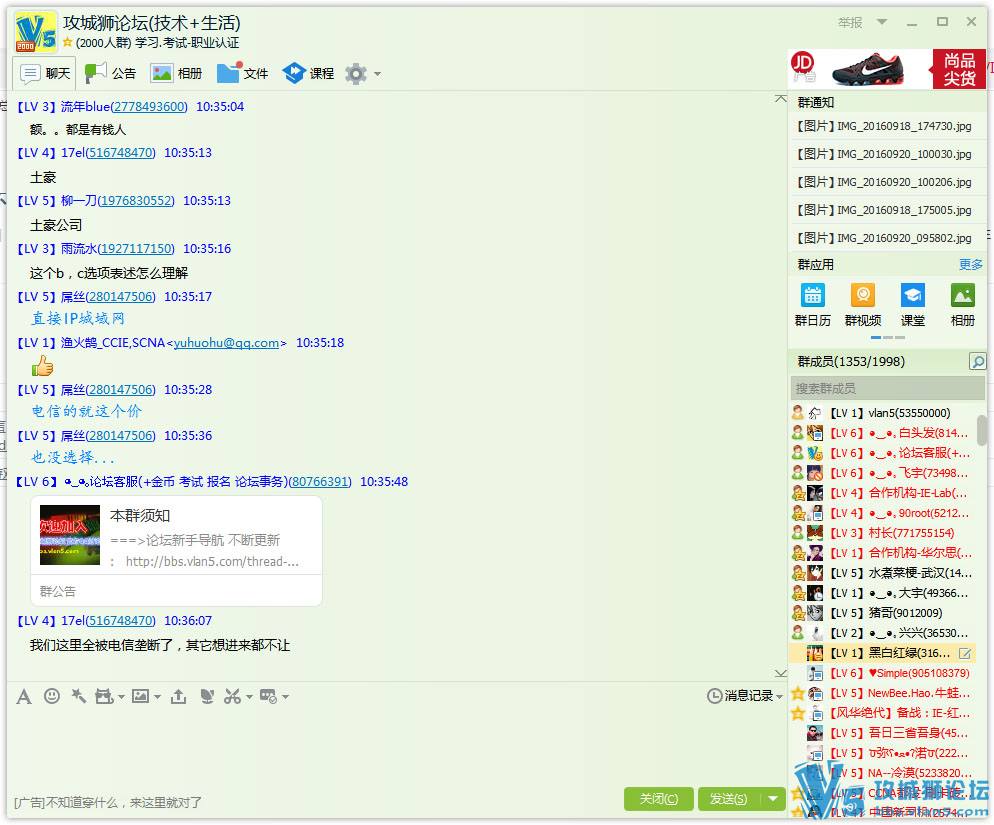This screenshot has height=825, width=994.
Task: Click the 搜索群成员 search input field
Action: [x=885, y=388]
